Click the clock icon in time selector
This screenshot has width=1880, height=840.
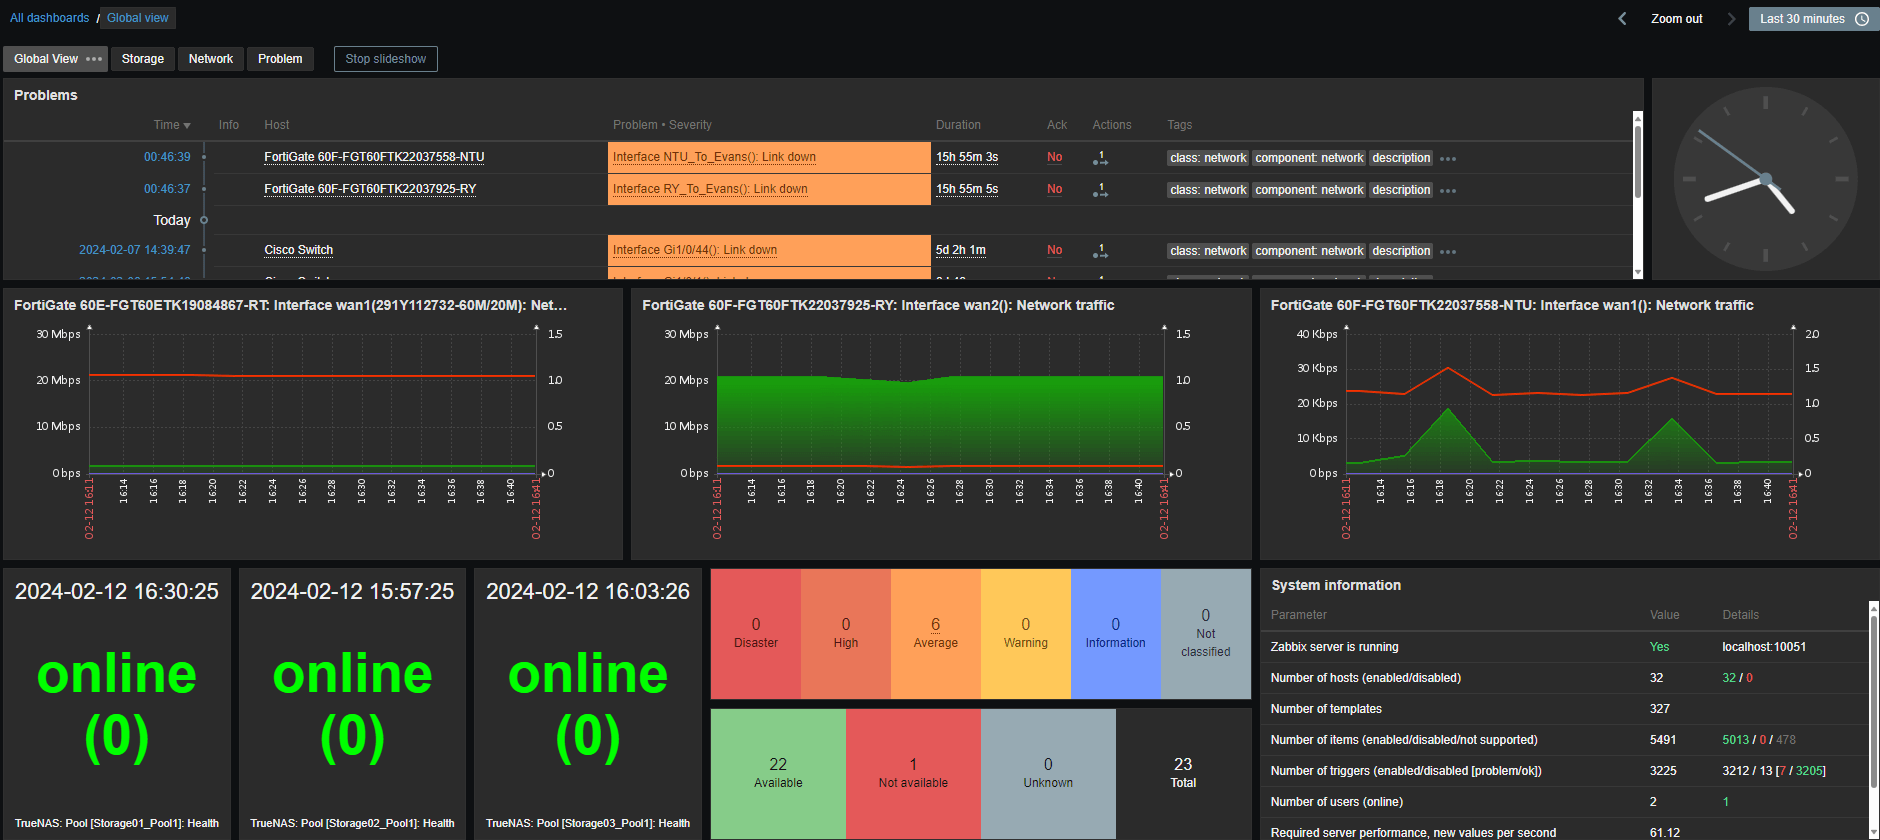point(1862,19)
